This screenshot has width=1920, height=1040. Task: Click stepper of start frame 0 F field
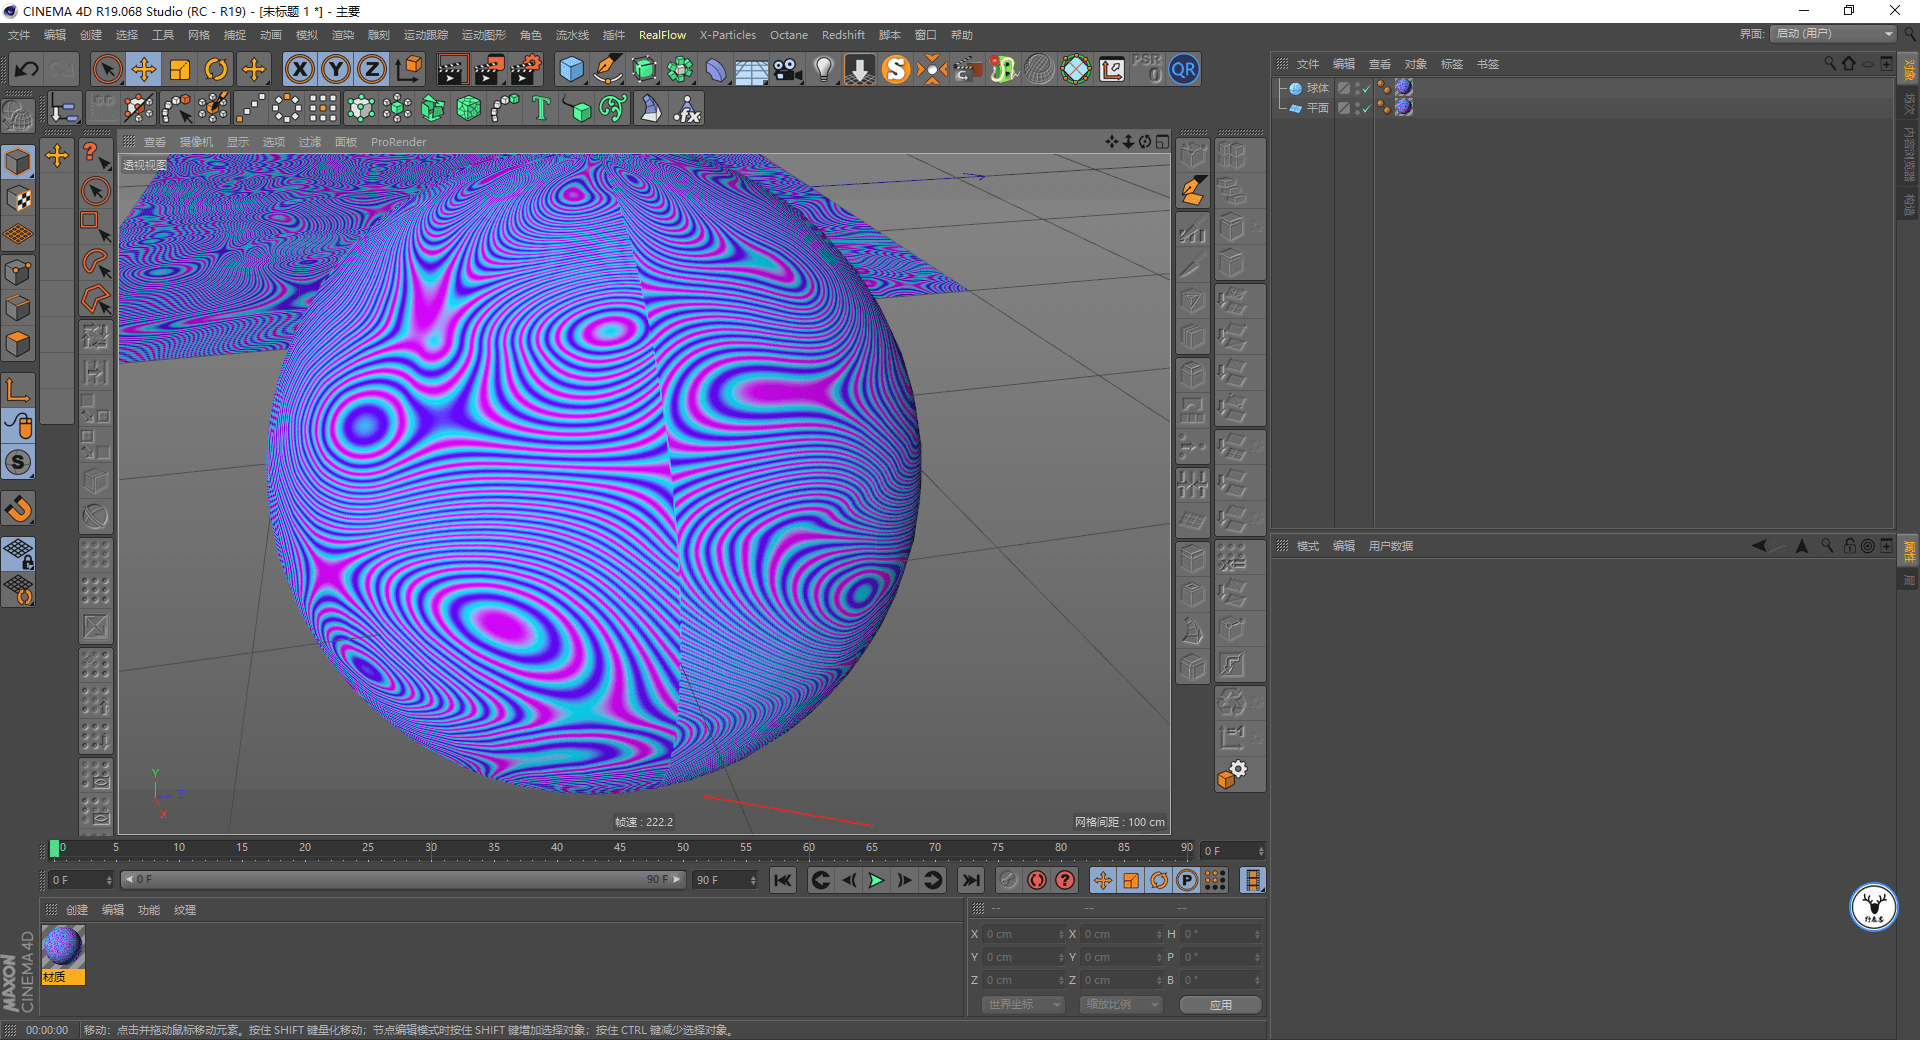point(108,880)
